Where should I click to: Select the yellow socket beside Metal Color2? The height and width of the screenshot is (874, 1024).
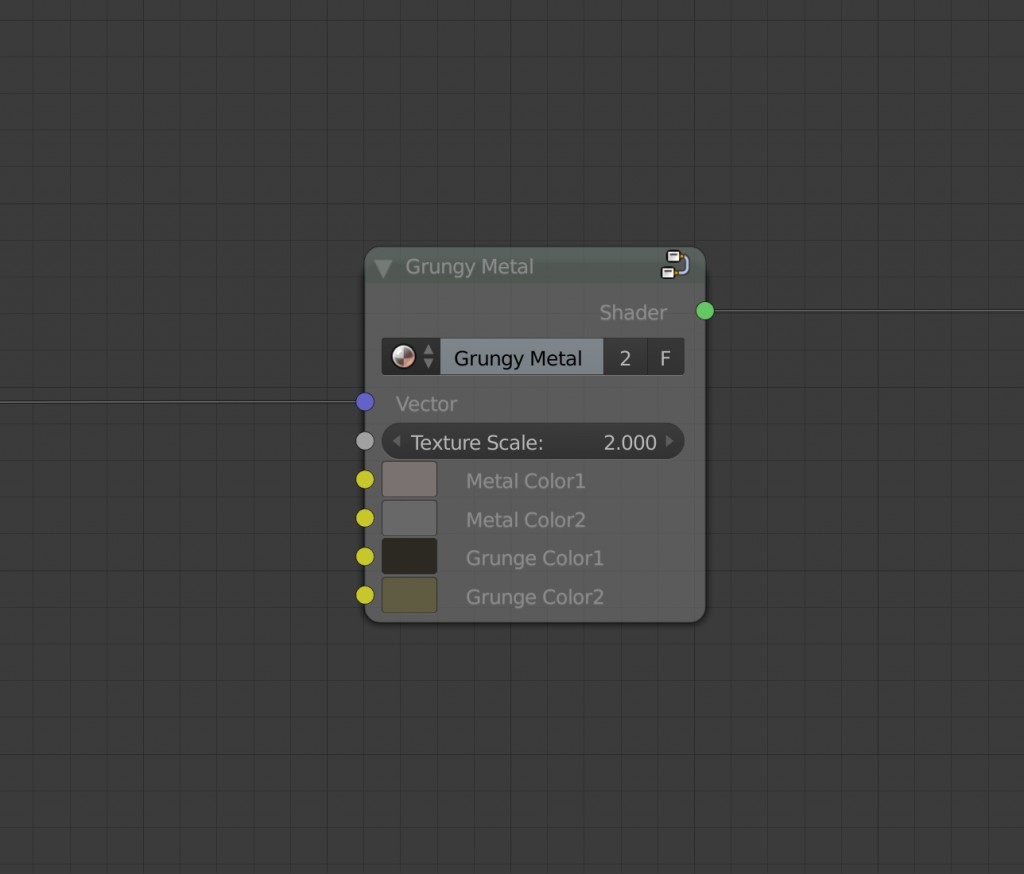(364, 518)
